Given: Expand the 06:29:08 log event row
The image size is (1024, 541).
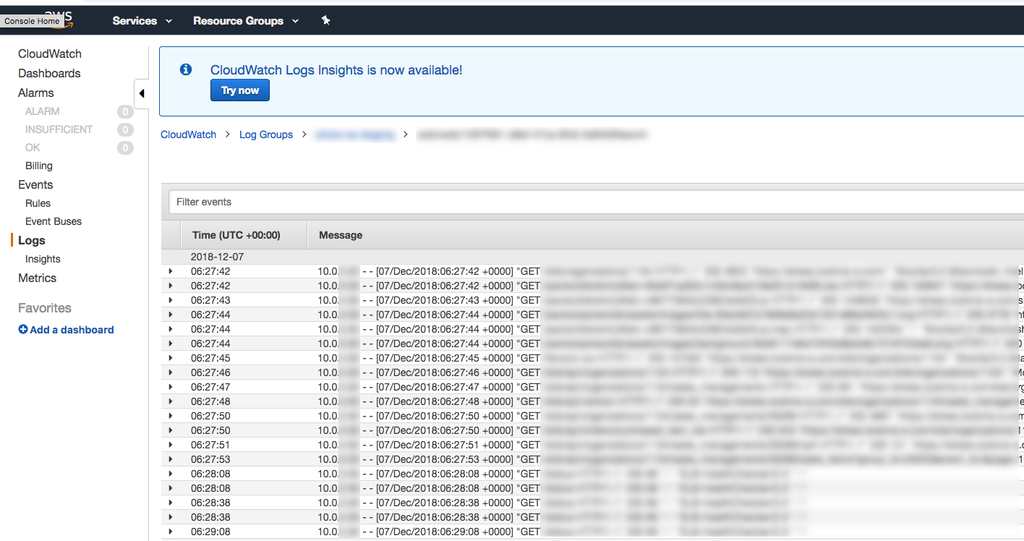Looking at the screenshot, I should pyautogui.click(x=170, y=532).
